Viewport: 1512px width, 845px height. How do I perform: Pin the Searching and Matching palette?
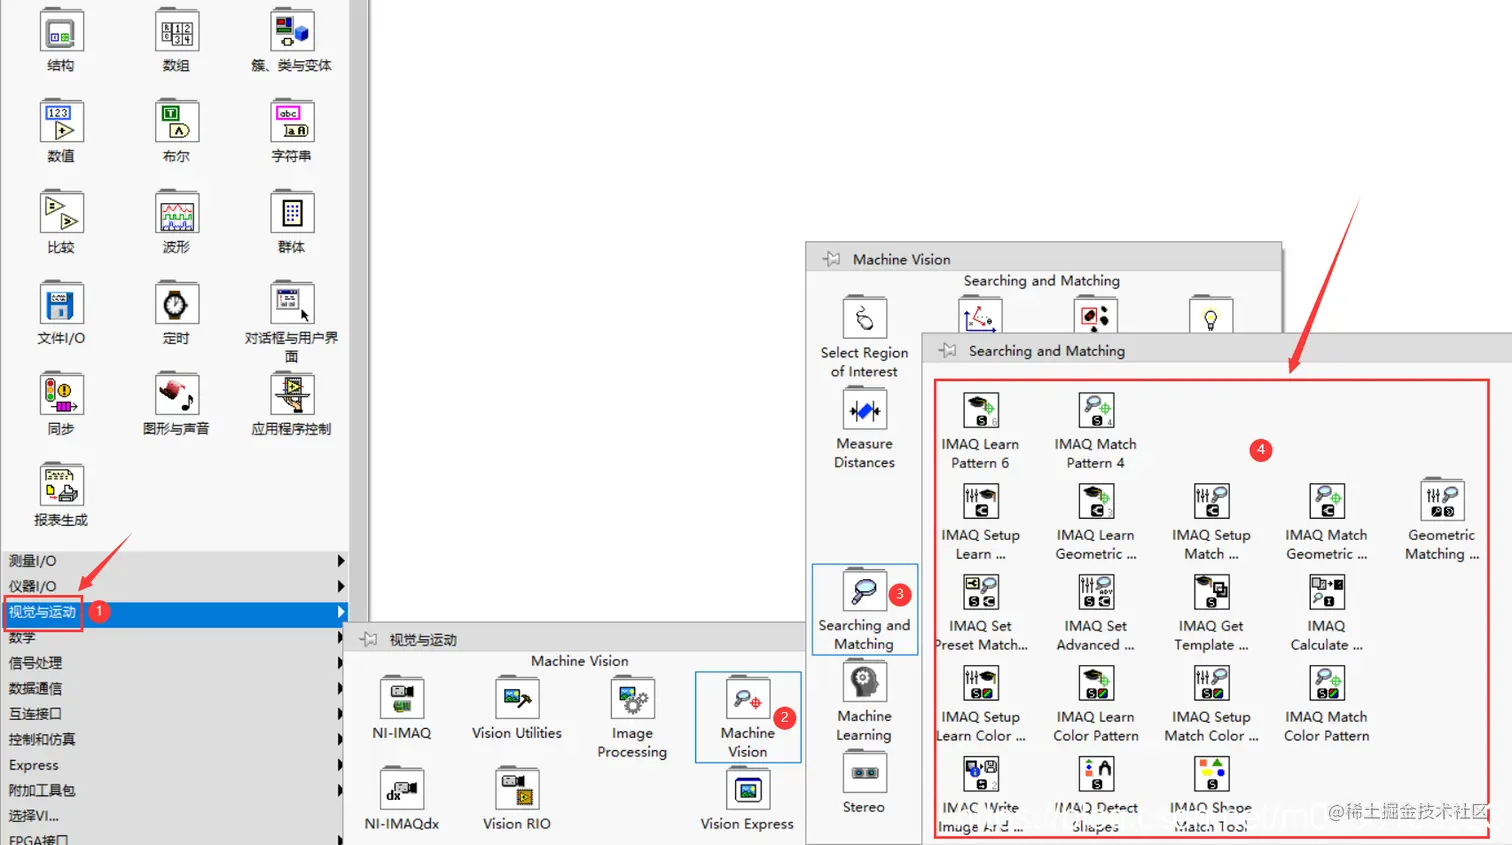(x=947, y=350)
